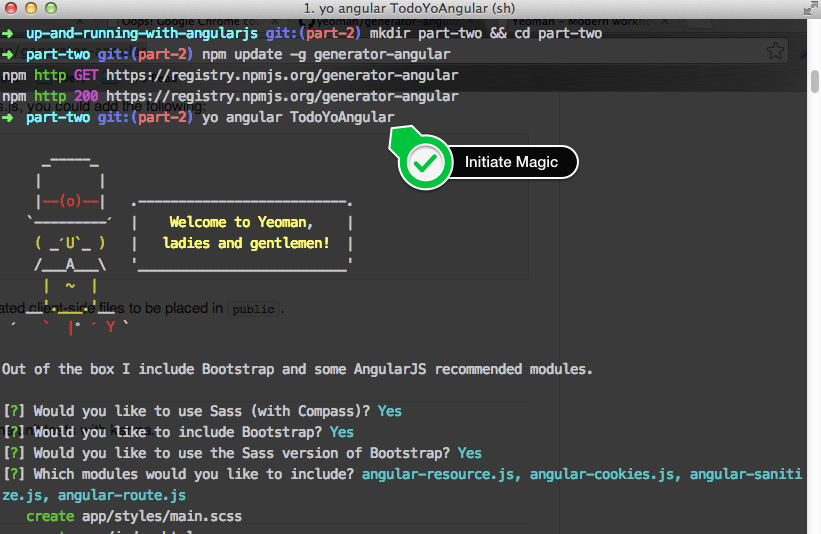This screenshot has width=821, height=534.
Task: Enter fullscreen via title bar arrows icon
Action: tap(811, 8)
